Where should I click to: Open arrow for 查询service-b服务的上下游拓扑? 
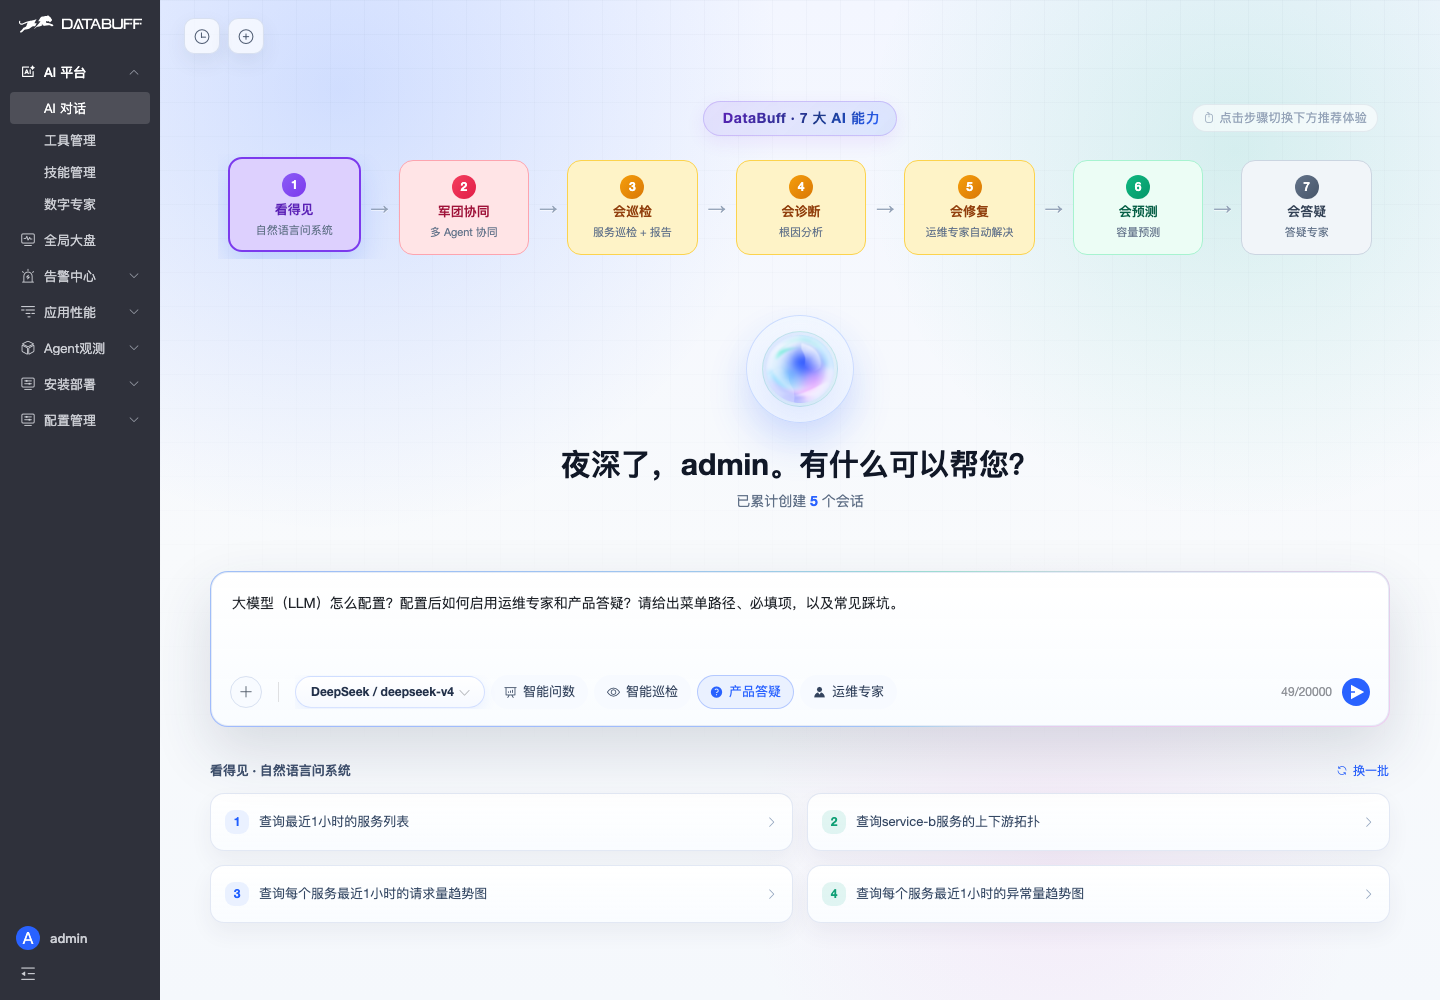point(1369,822)
